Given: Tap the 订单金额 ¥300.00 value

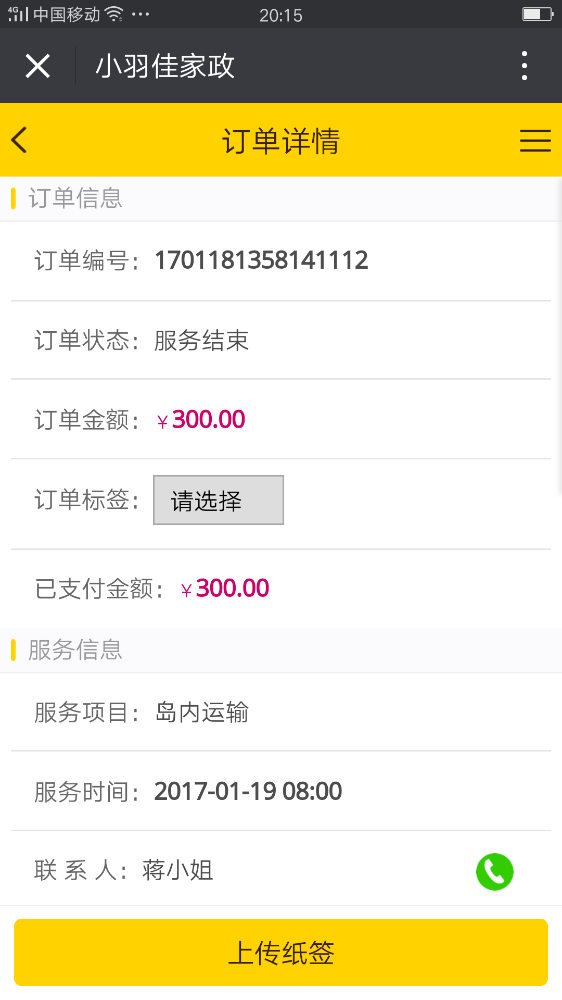Looking at the screenshot, I should [201, 420].
